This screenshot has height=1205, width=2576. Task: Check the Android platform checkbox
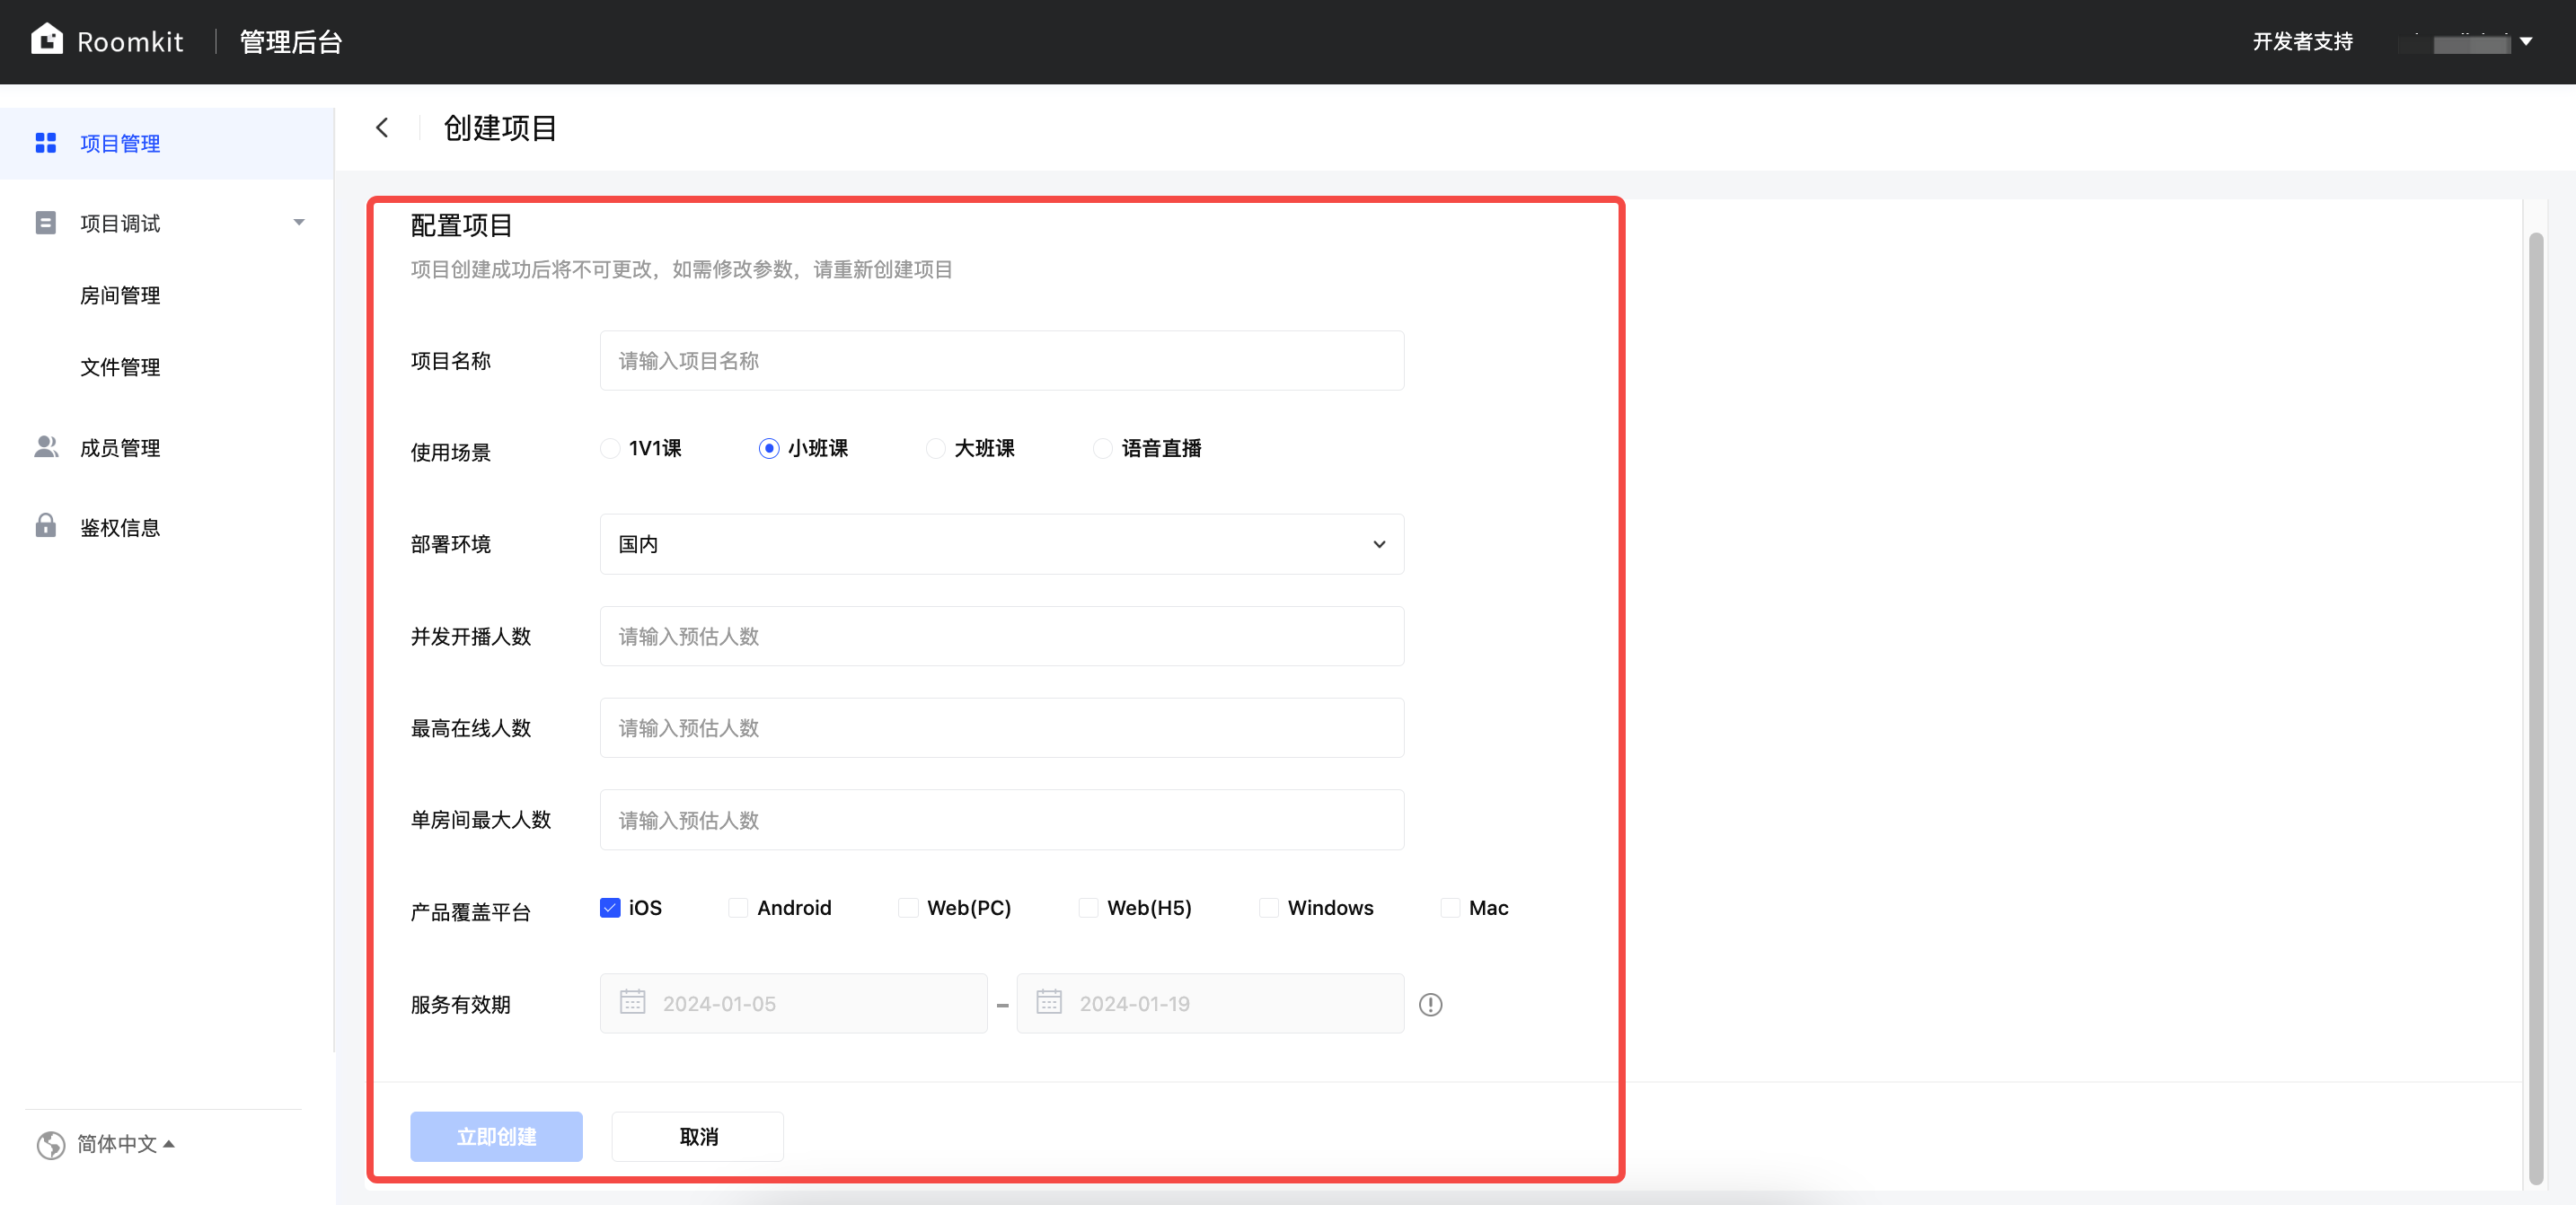[738, 908]
